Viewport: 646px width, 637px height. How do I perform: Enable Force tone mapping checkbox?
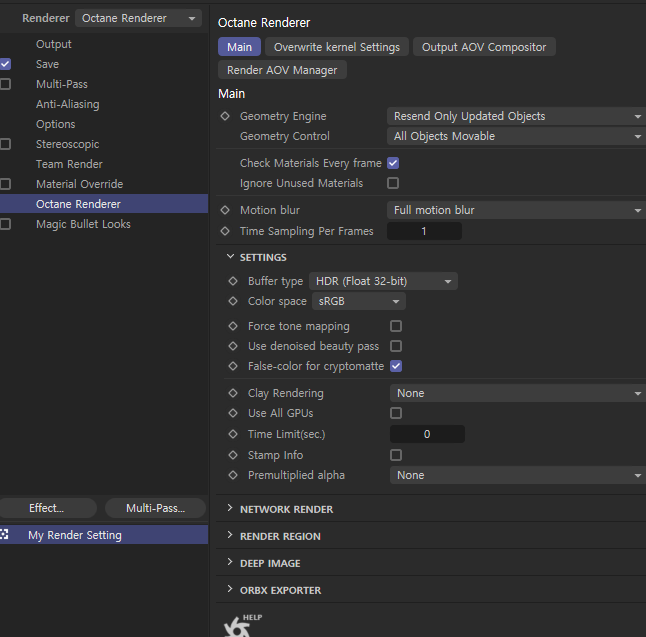pyautogui.click(x=396, y=326)
